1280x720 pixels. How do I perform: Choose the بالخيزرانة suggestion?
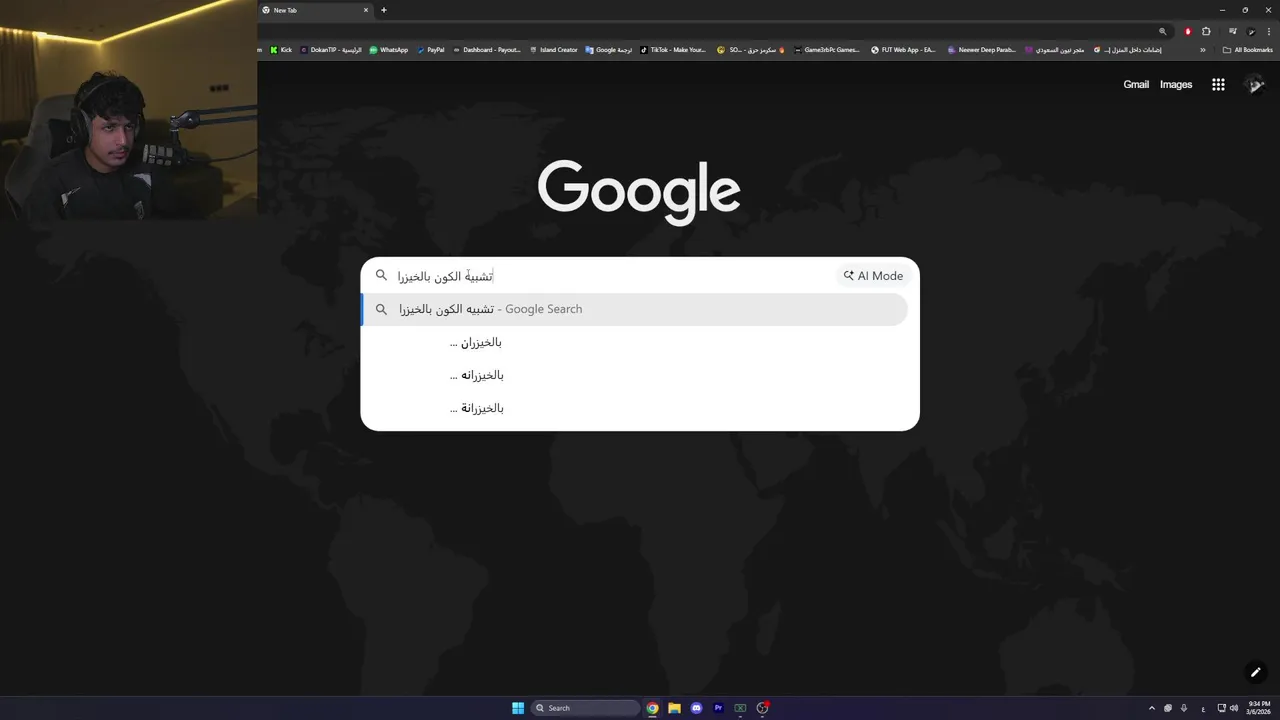click(634, 408)
